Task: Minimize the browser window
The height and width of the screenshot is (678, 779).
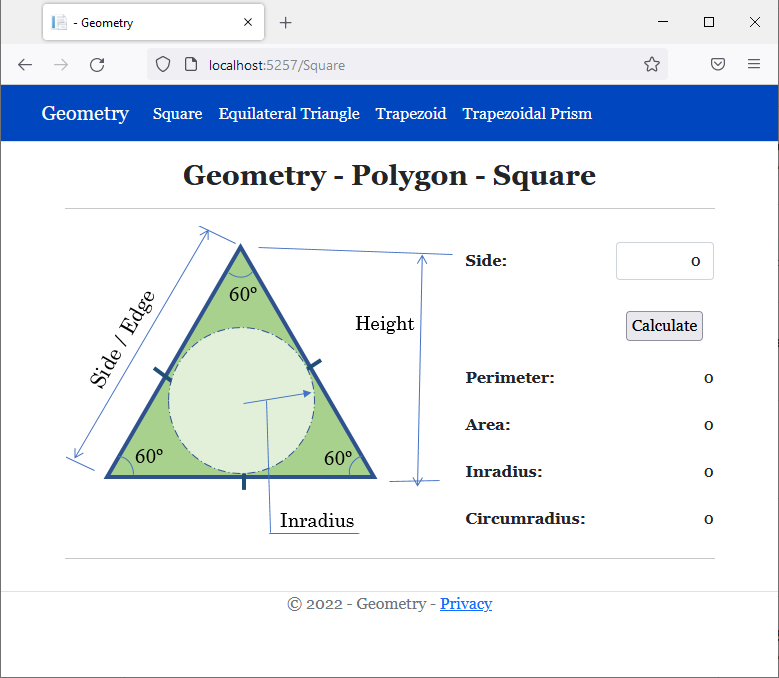Action: click(663, 22)
